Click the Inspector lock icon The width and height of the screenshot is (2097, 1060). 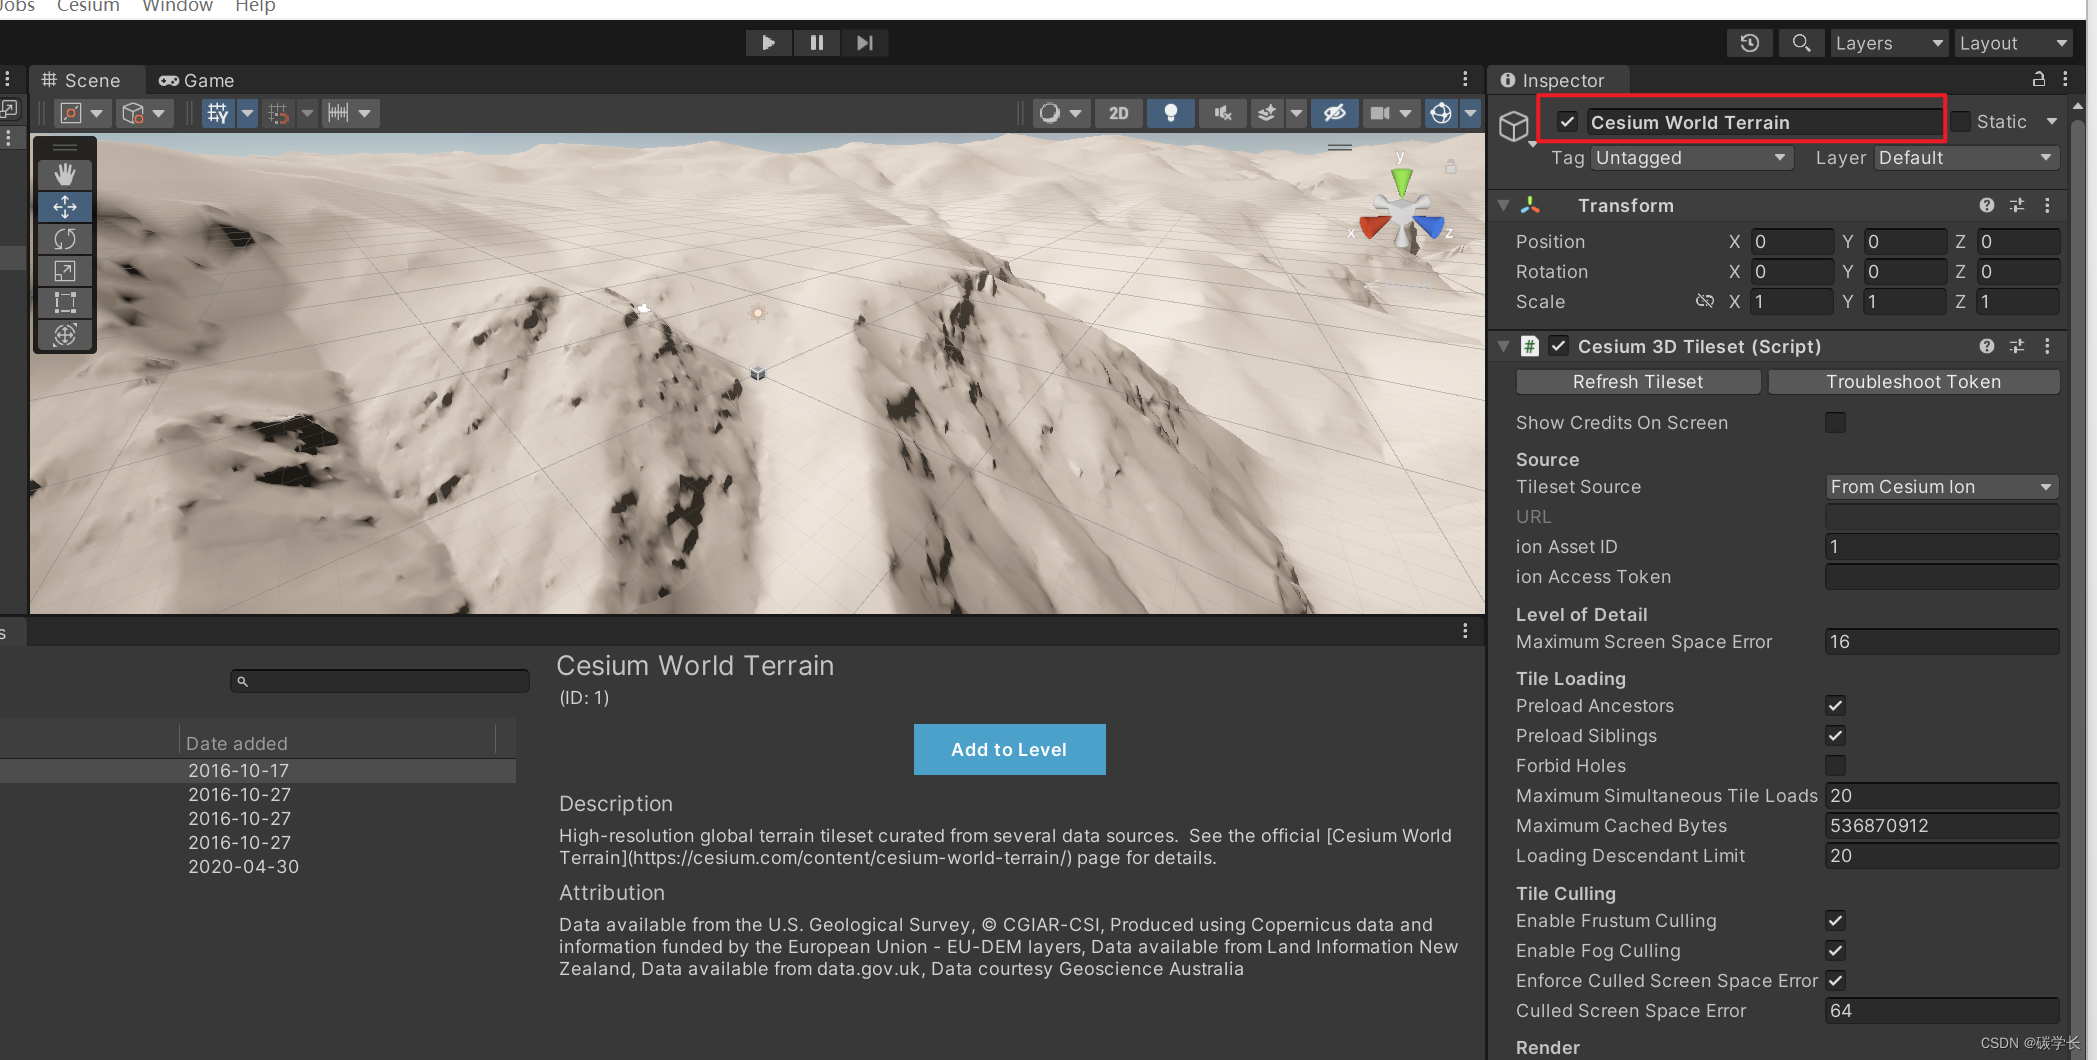2038,79
